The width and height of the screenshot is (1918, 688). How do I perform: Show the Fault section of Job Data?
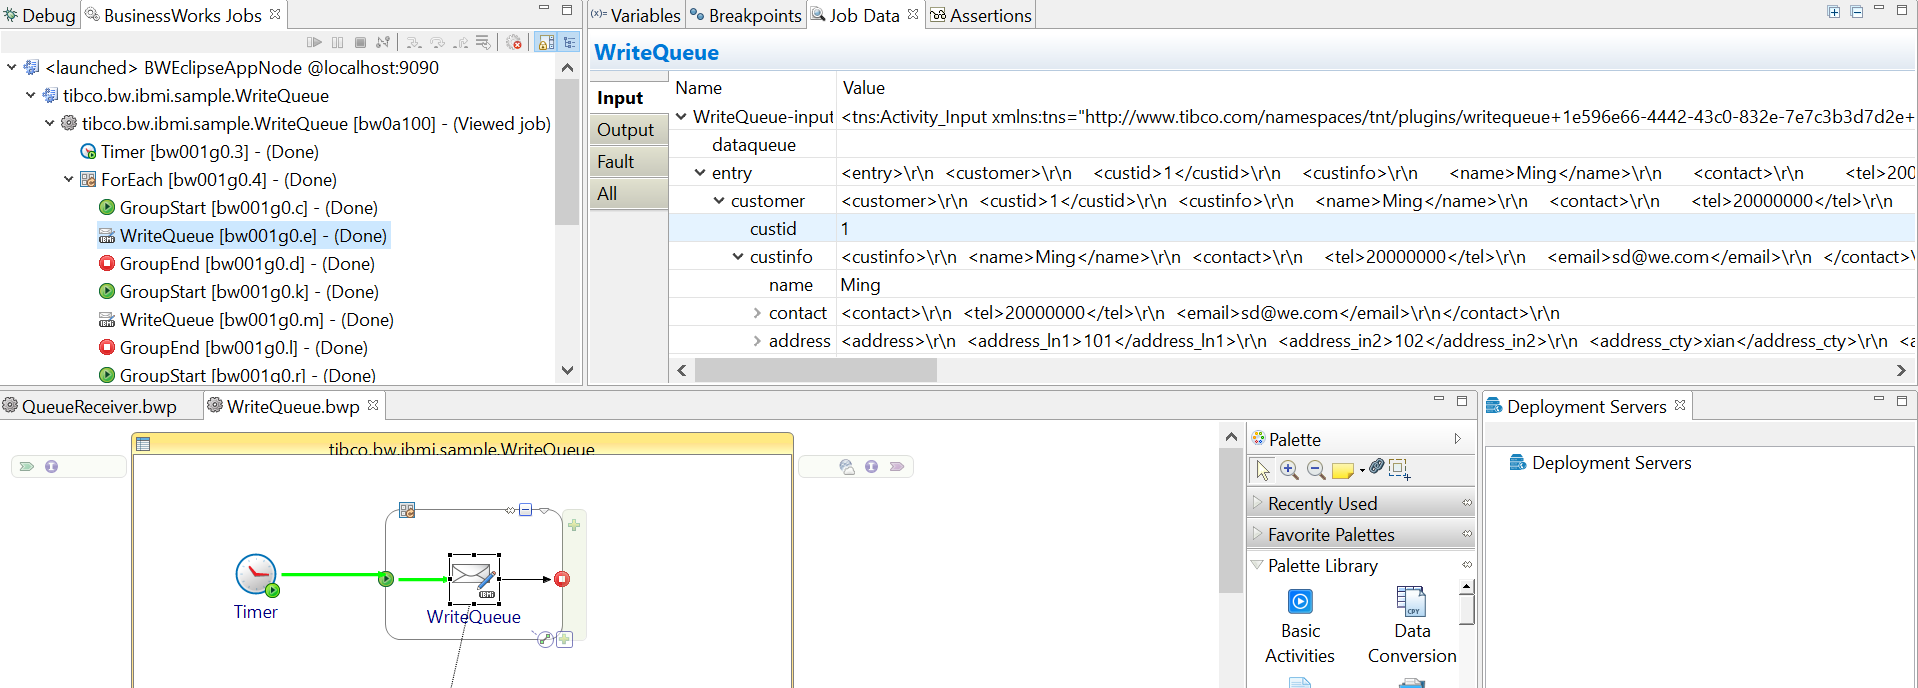pos(616,162)
